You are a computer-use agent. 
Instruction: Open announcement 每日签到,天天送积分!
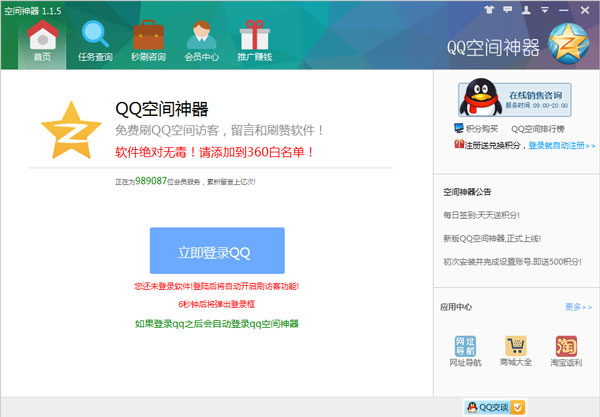pos(481,215)
